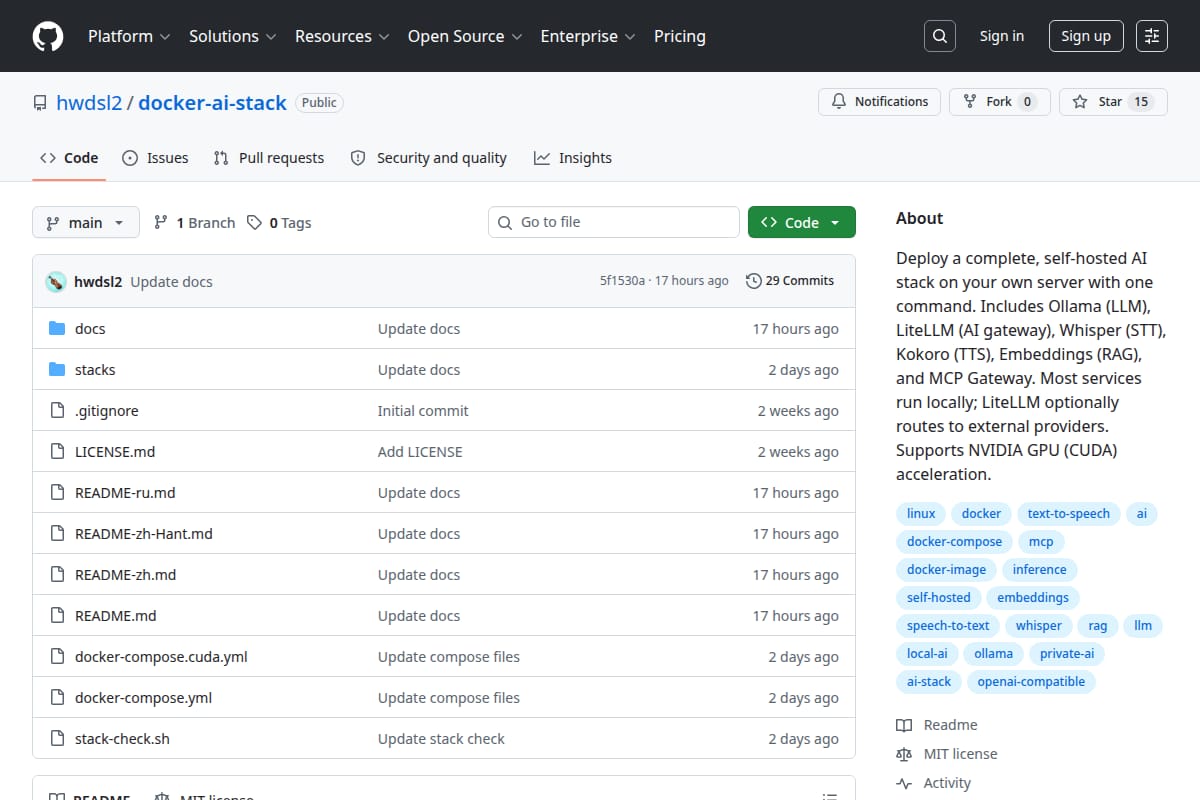Viewport: 1200px width, 800px height.
Task: Click the hwdsl2 avatar in commit row
Action: coord(56,282)
